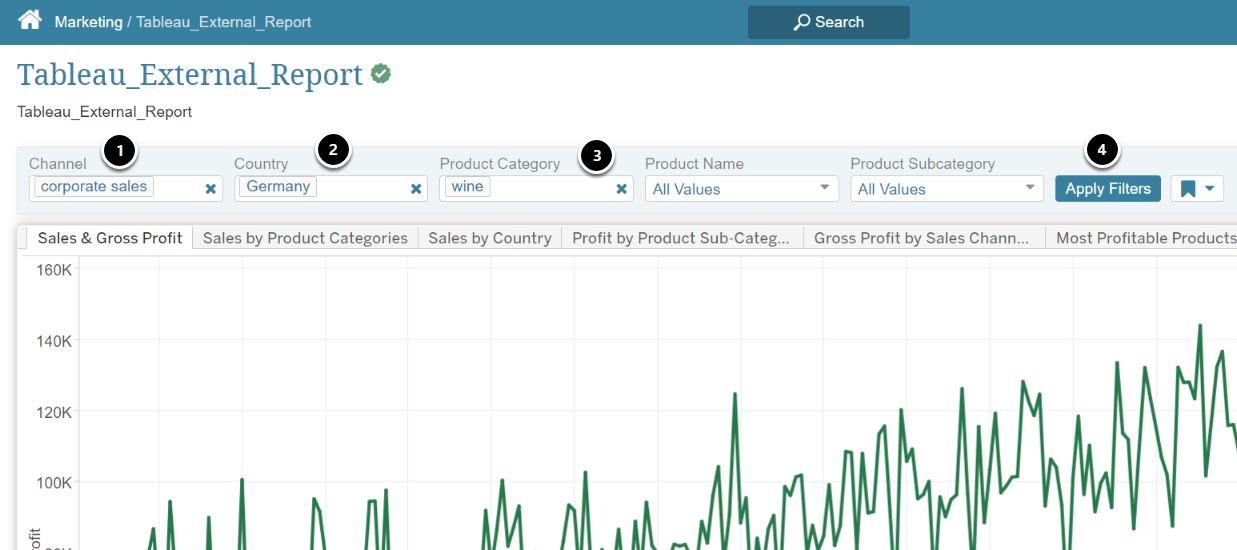Click the Apply Filters button
Image resolution: width=1237 pixels, height=550 pixels.
coord(1108,189)
